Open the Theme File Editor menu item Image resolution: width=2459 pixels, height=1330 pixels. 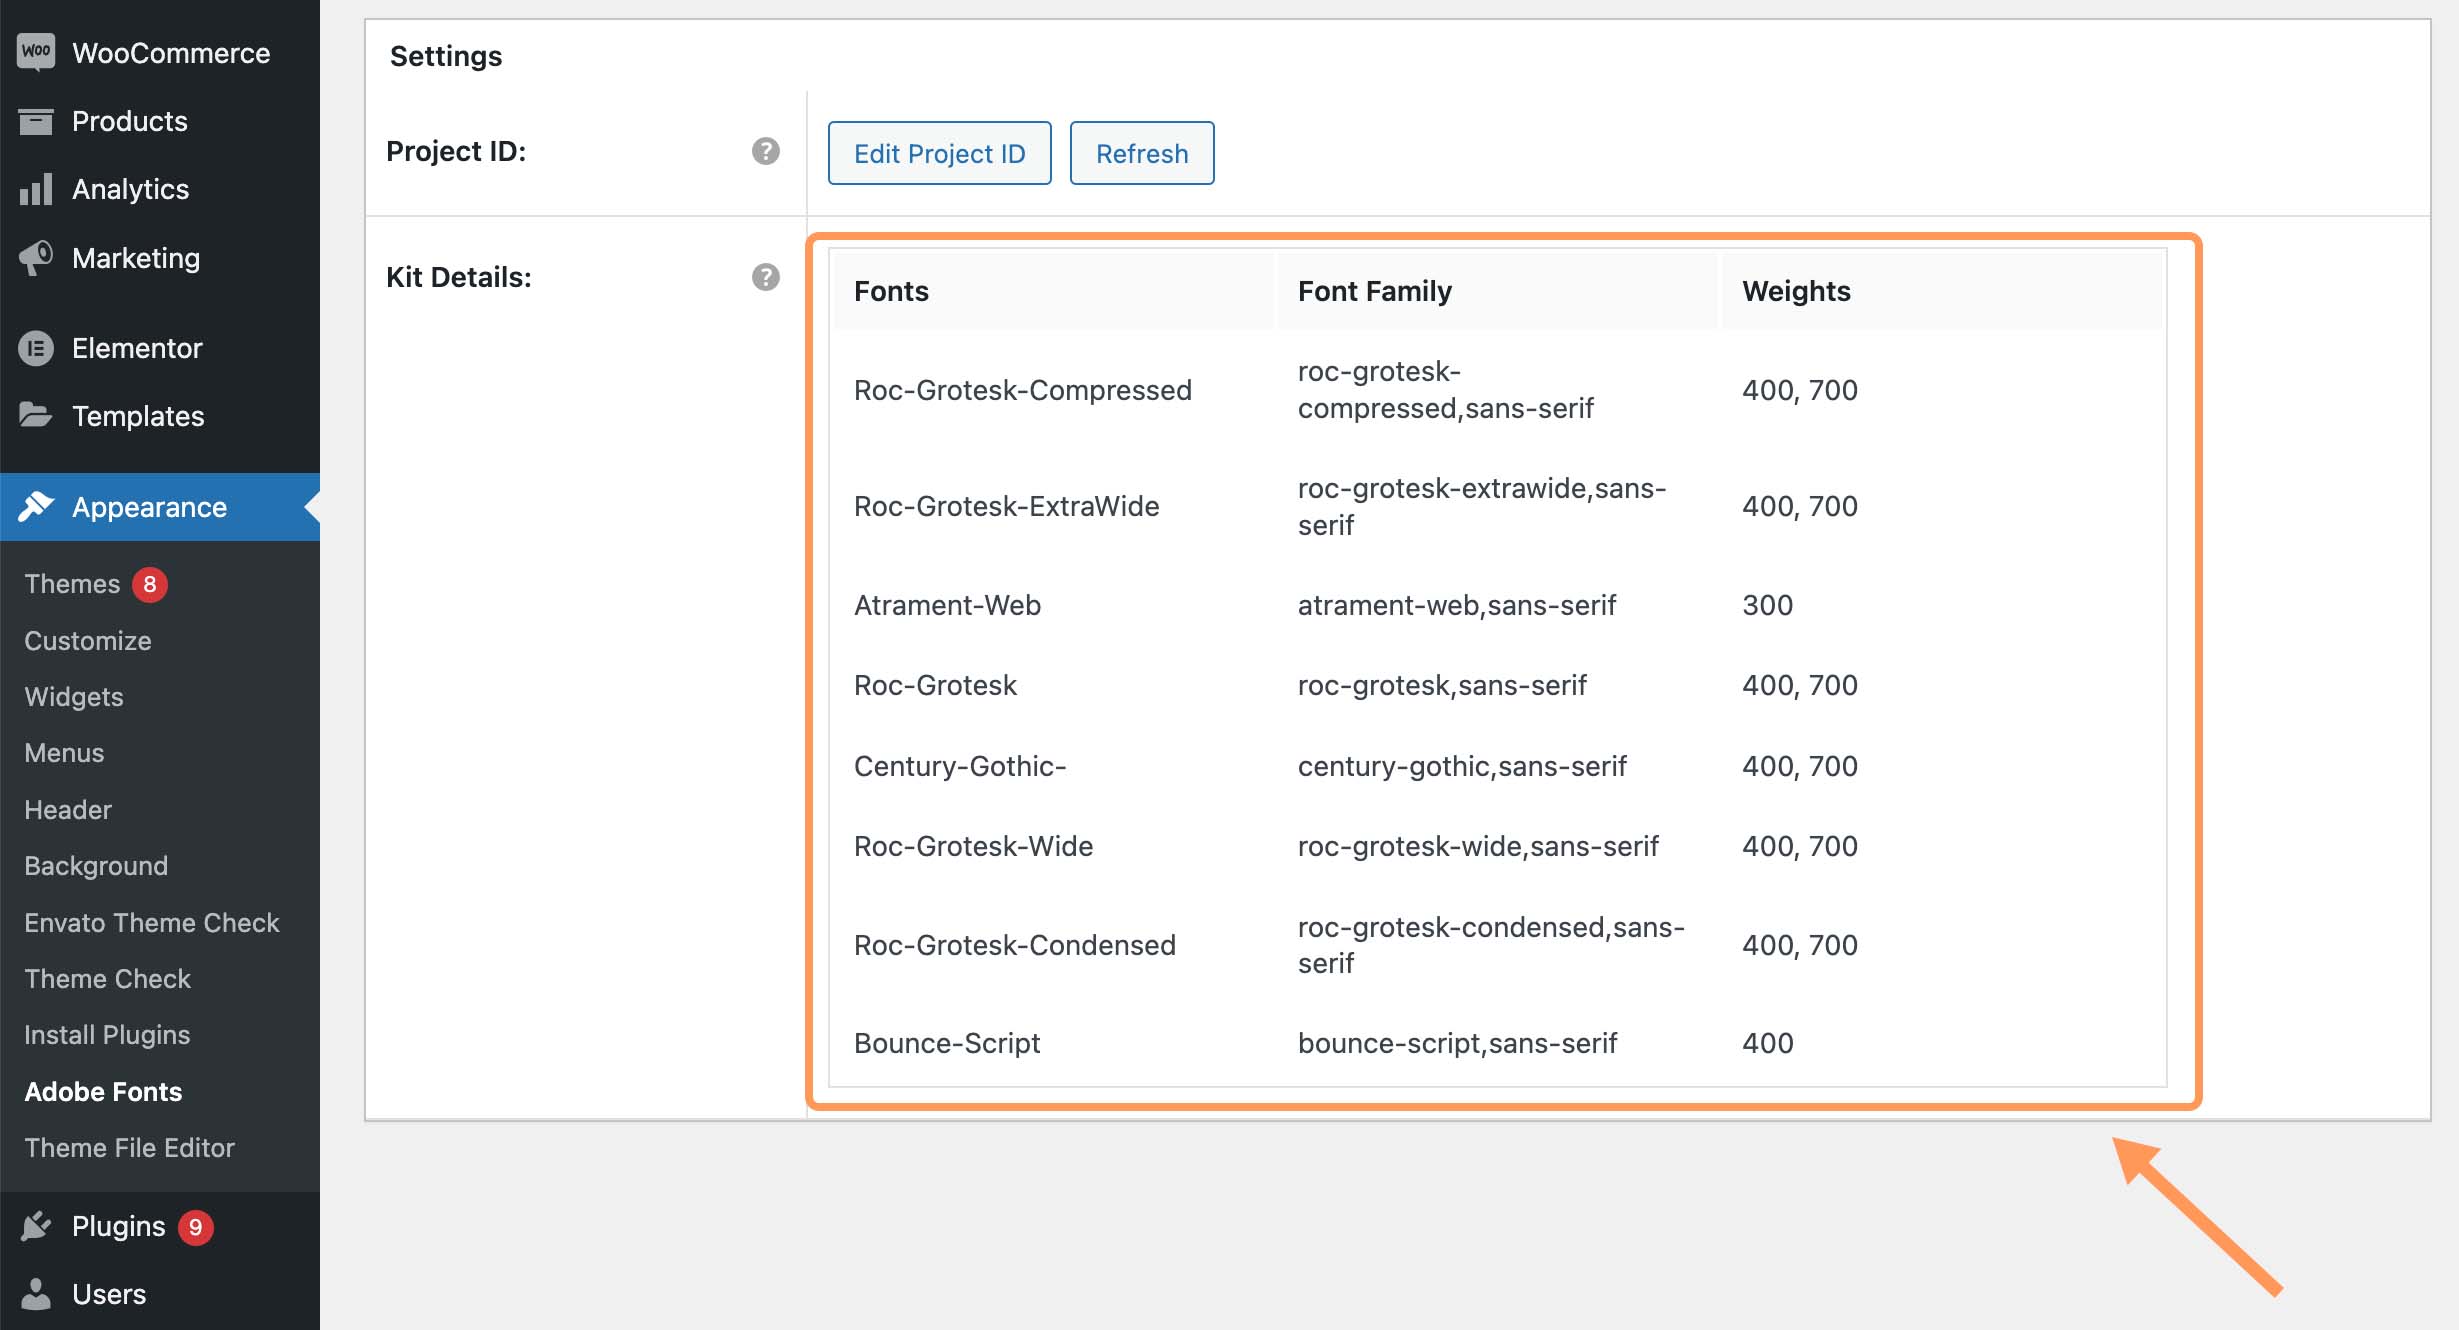coord(130,1147)
